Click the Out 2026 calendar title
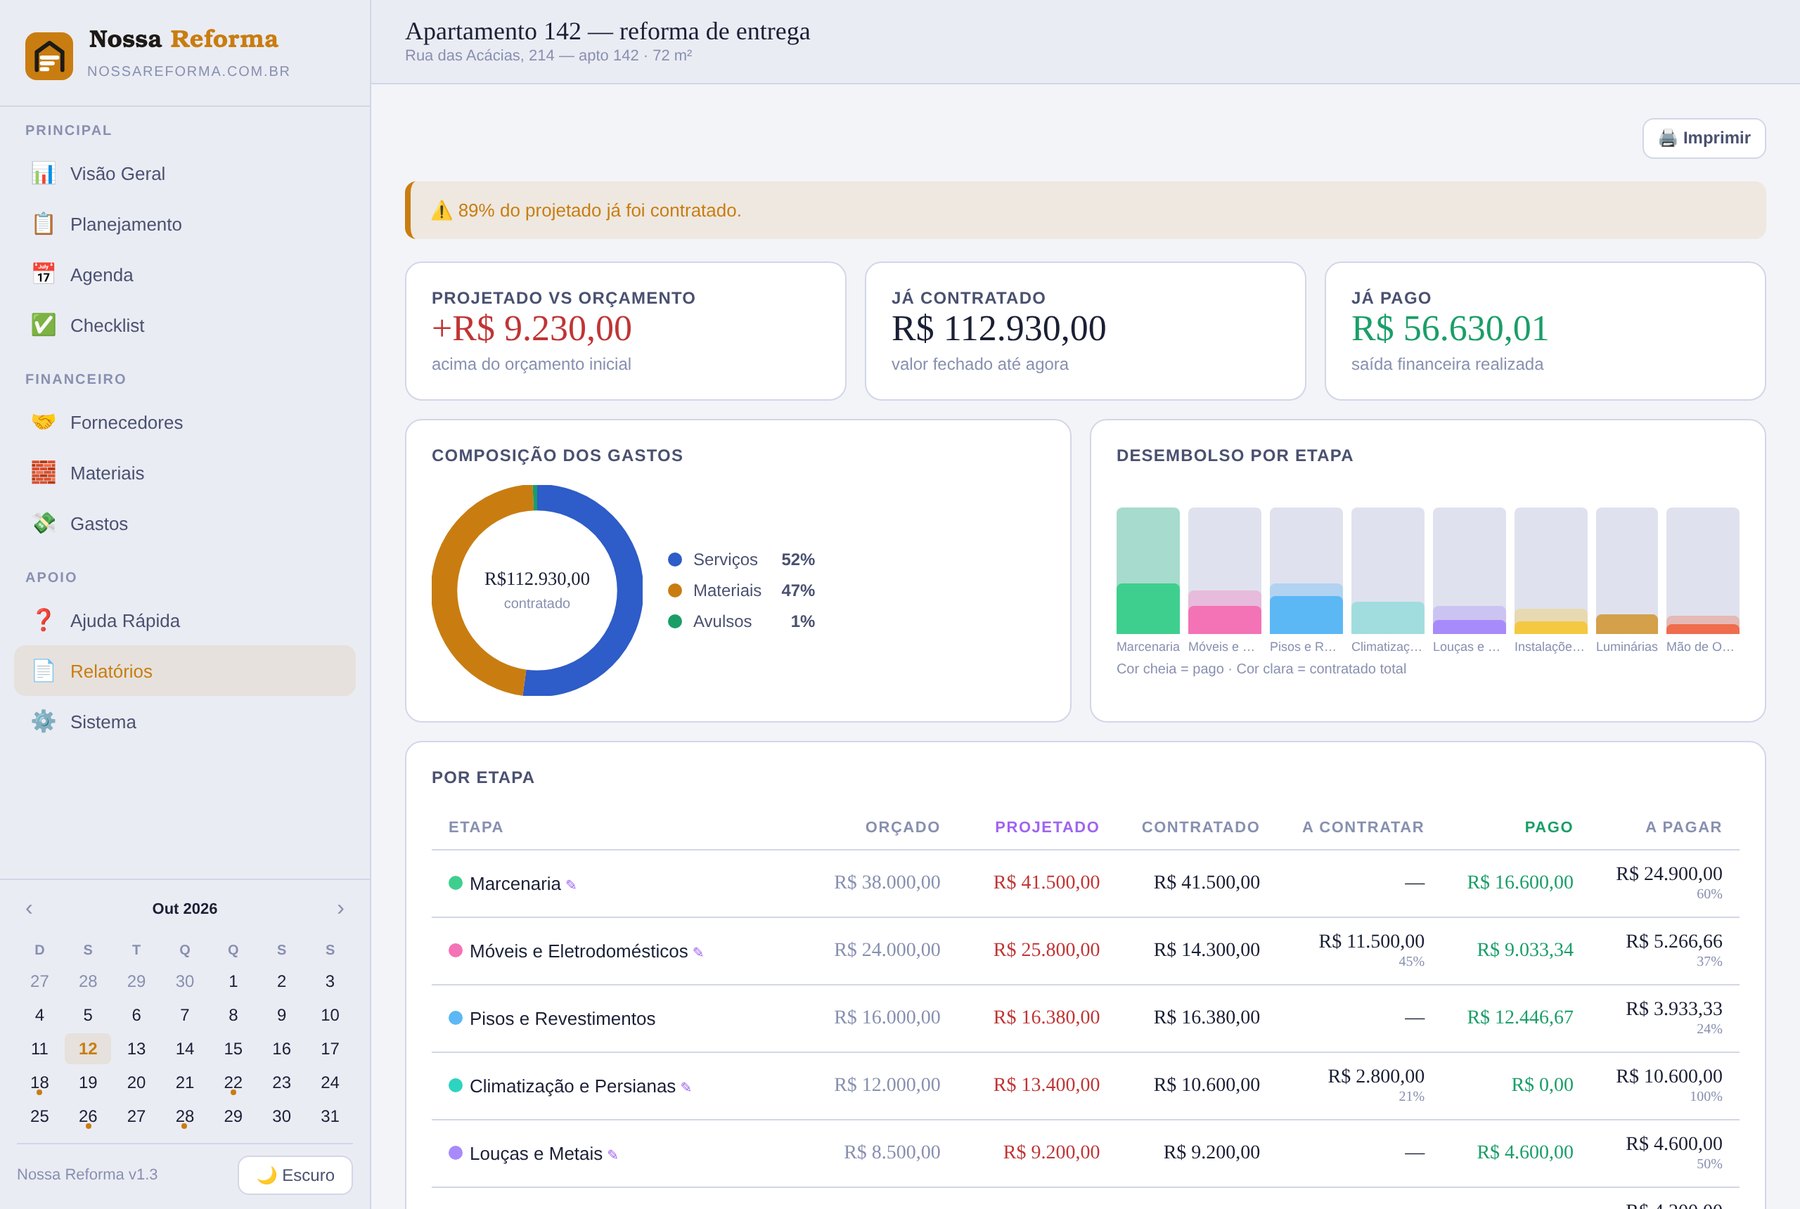Viewport: 1800px width, 1209px height. click(185, 909)
